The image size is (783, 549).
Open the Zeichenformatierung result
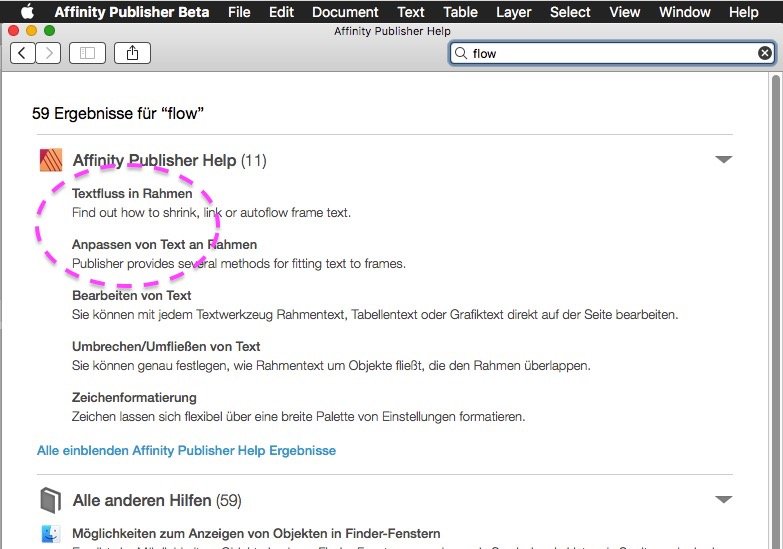[x=134, y=397]
